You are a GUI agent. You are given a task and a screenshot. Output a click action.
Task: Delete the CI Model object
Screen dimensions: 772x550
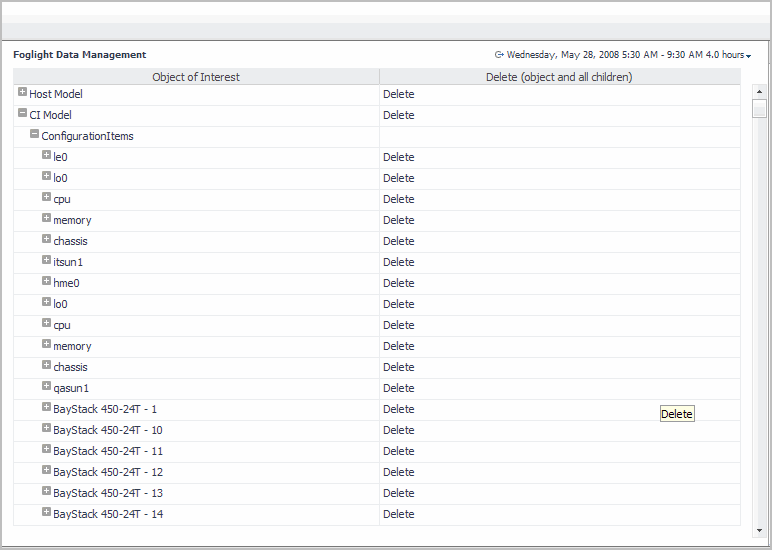point(398,115)
